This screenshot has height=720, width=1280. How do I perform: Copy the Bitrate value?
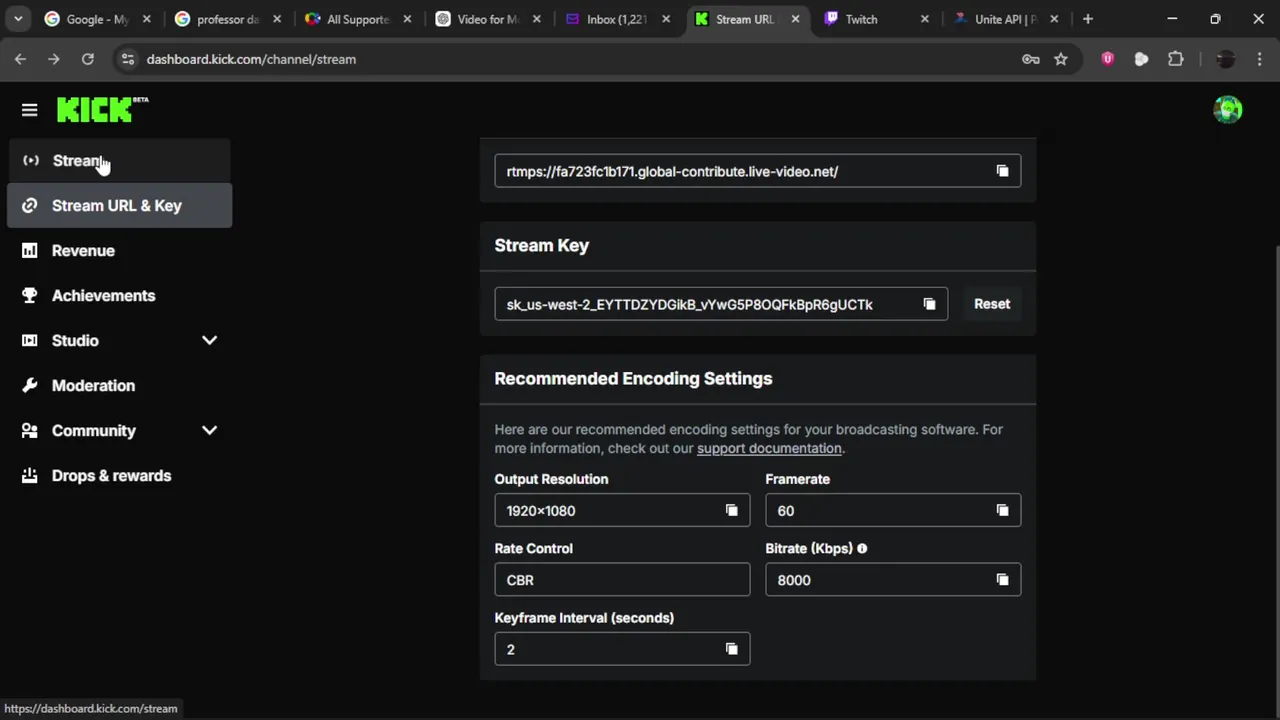pos(1002,580)
